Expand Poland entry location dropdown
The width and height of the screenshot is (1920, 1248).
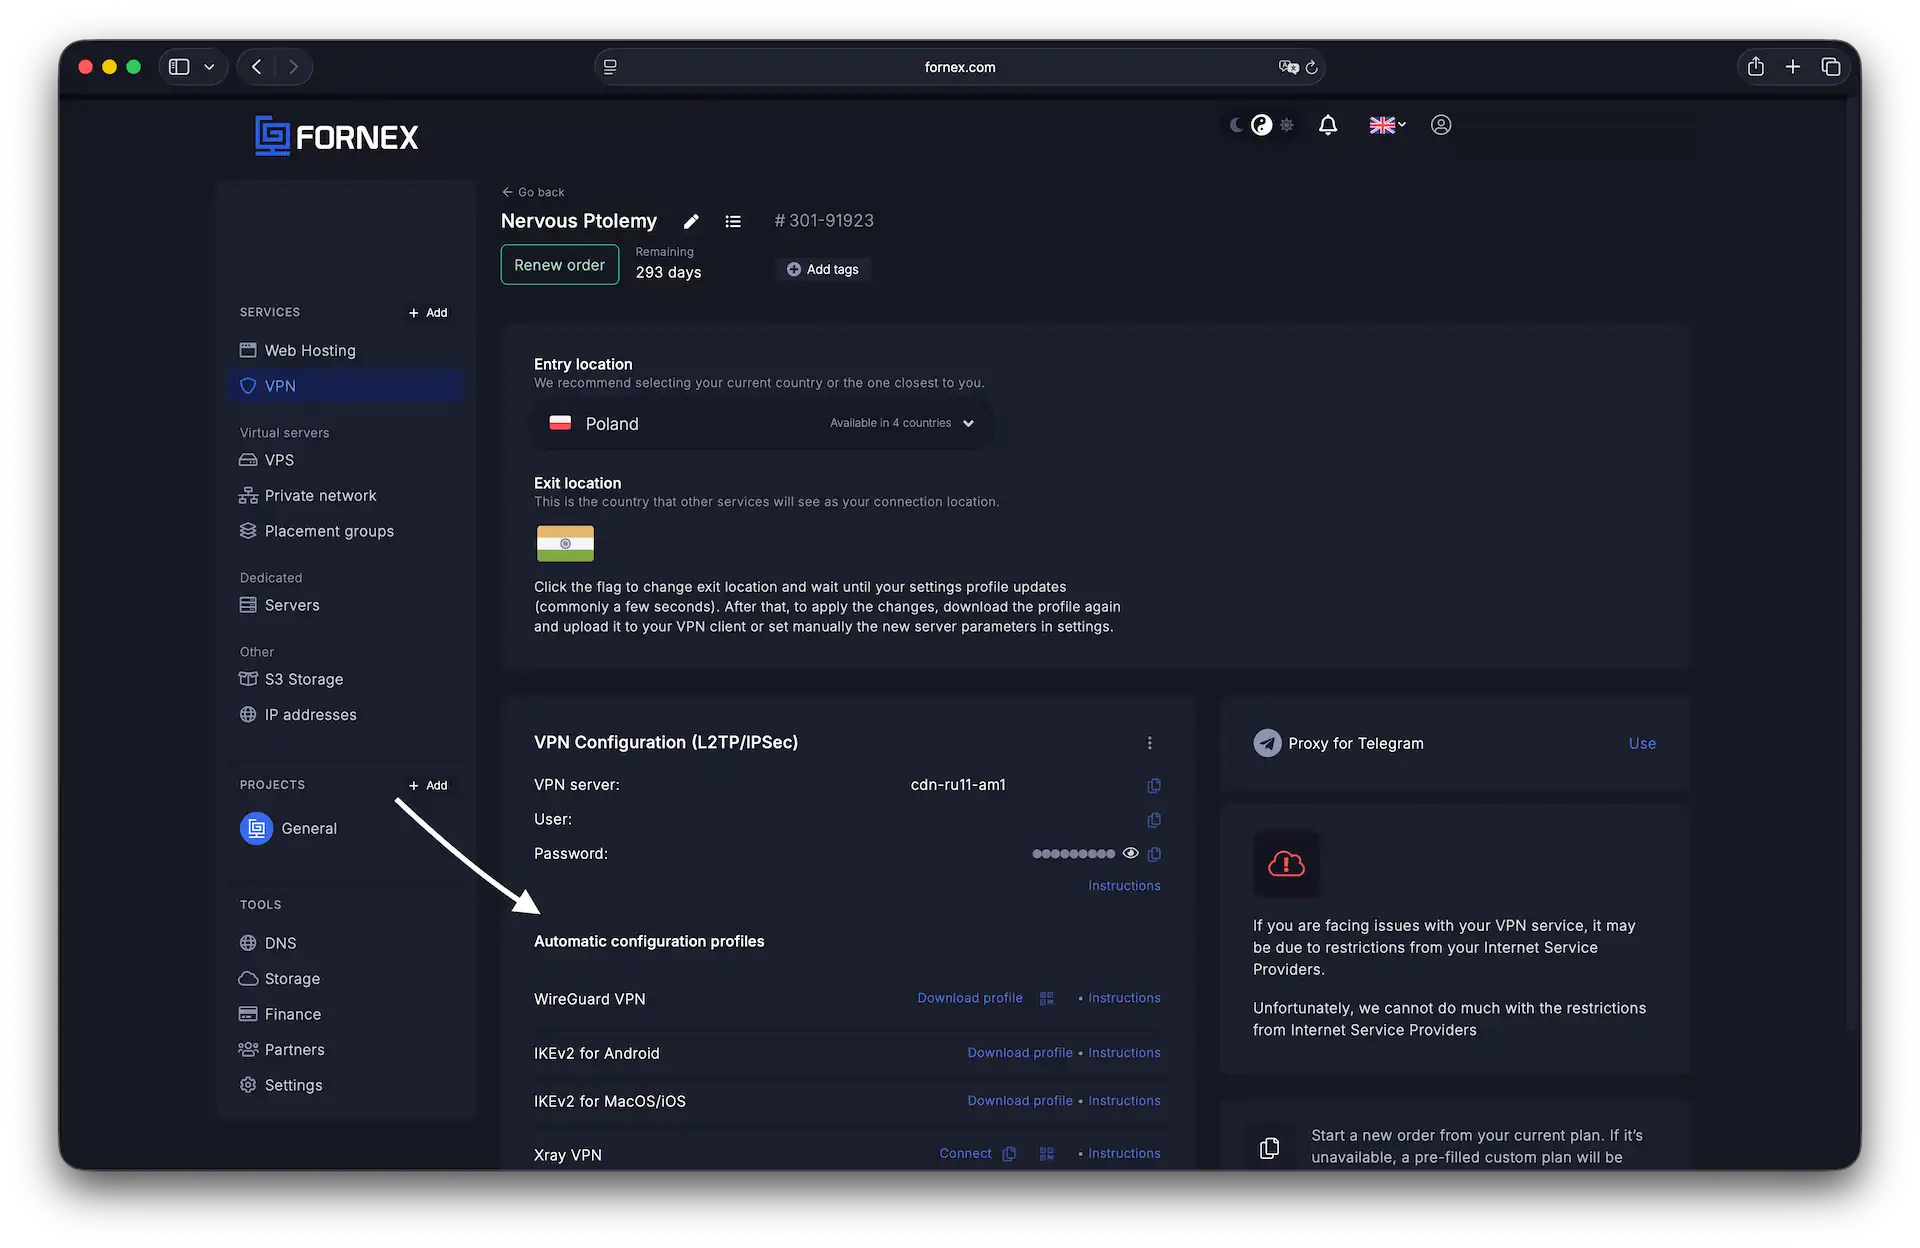click(762, 423)
